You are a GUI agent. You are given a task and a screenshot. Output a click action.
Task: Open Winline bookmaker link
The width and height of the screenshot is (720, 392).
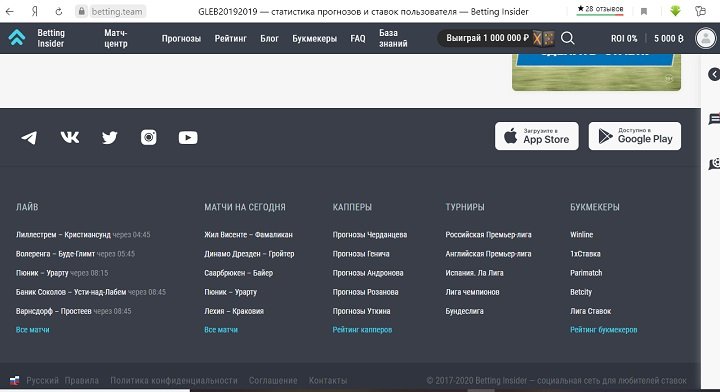(x=581, y=235)
